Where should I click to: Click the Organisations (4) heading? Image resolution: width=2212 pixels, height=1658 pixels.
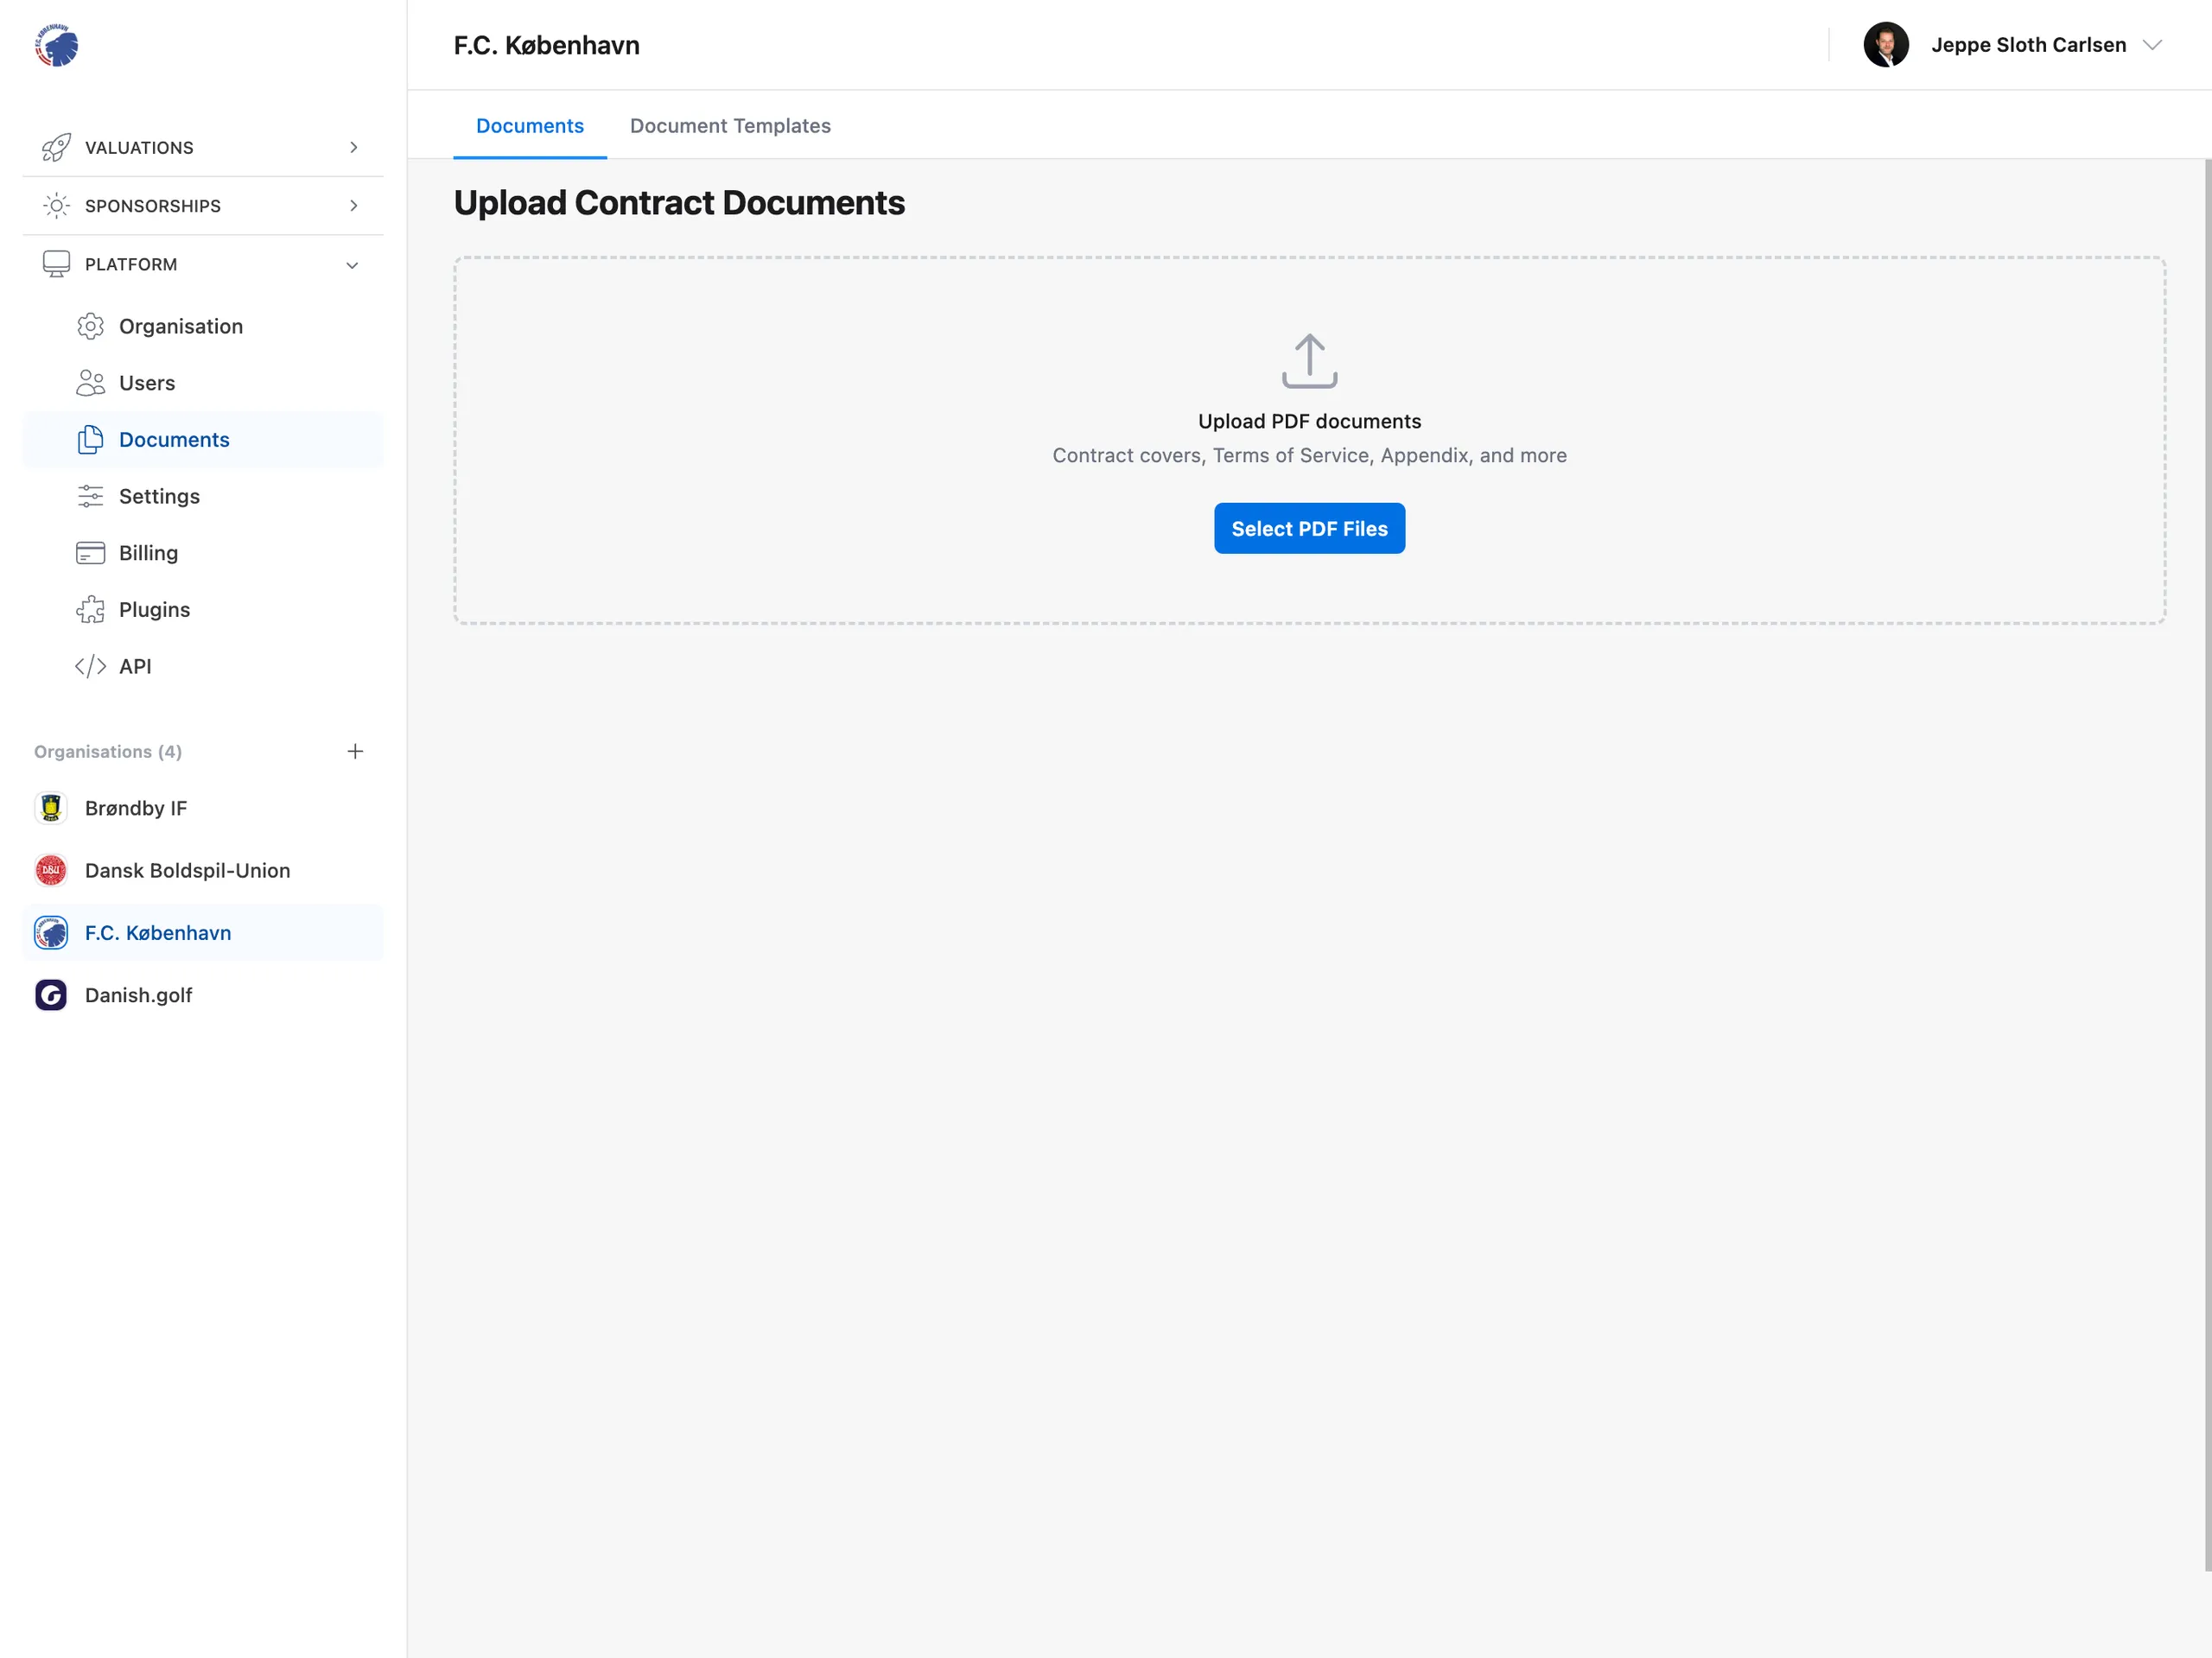108,751
